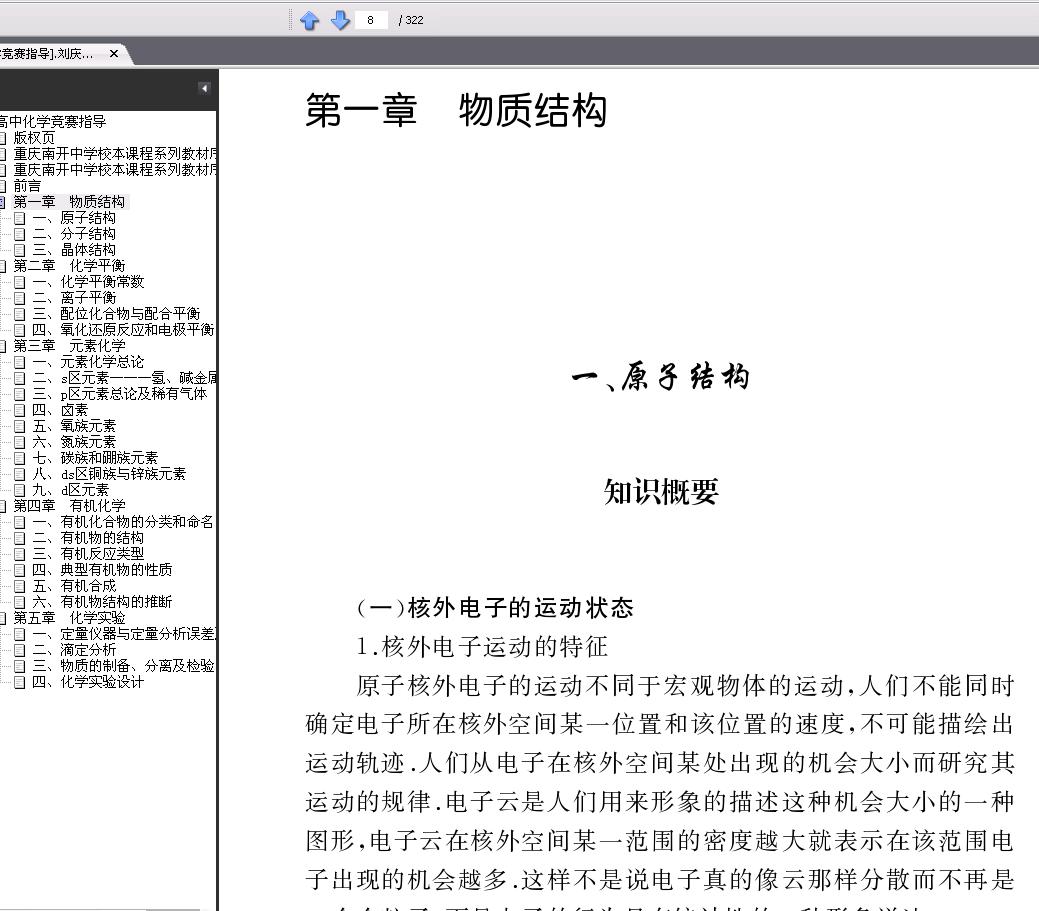
Task: Open the 二、分子结构 bookmark
Action: tap(74, 234)
